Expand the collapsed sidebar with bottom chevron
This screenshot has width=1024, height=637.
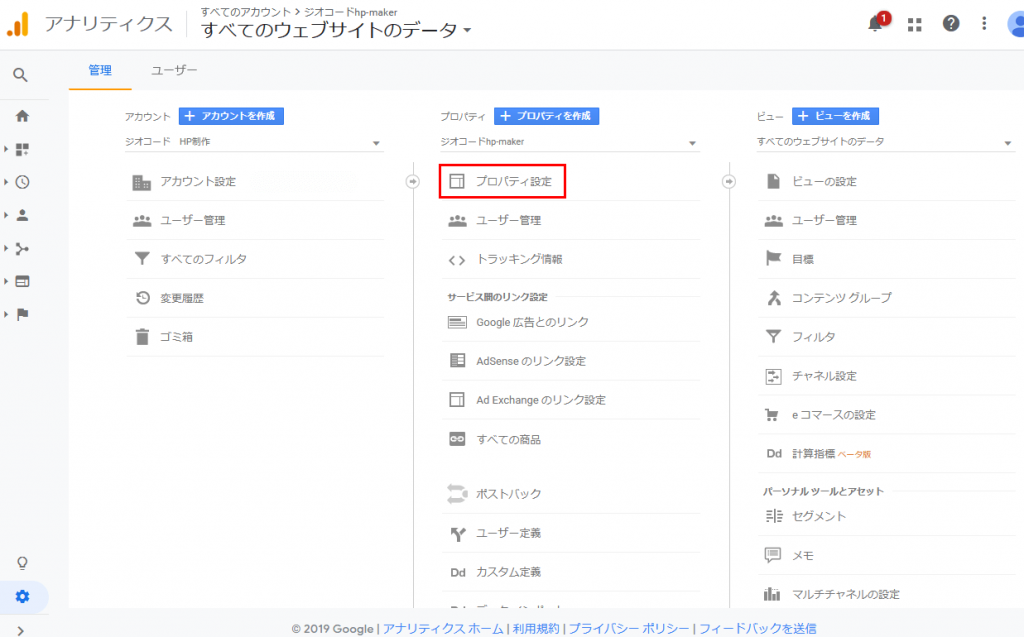22,629
